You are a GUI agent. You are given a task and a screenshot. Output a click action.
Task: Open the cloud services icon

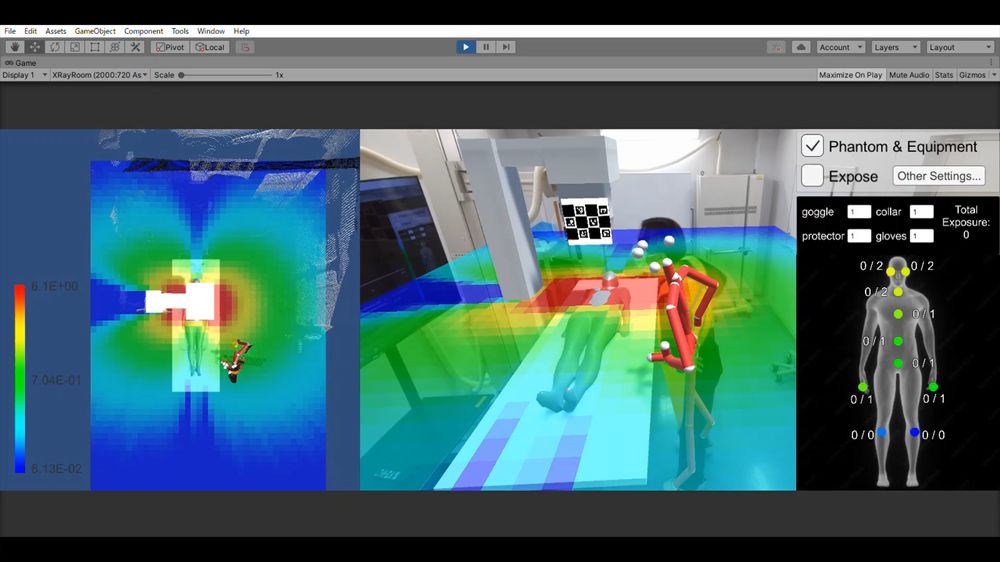click(x=801, y=47)
